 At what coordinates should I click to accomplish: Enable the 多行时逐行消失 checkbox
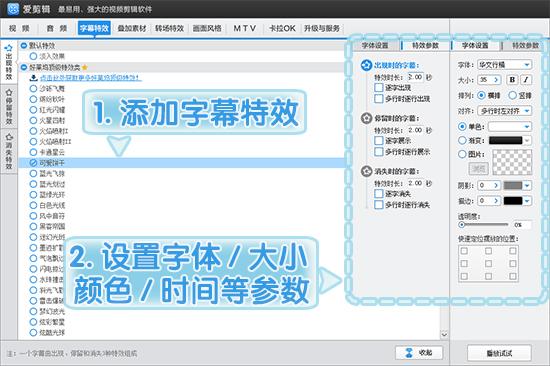pos(379,205)
